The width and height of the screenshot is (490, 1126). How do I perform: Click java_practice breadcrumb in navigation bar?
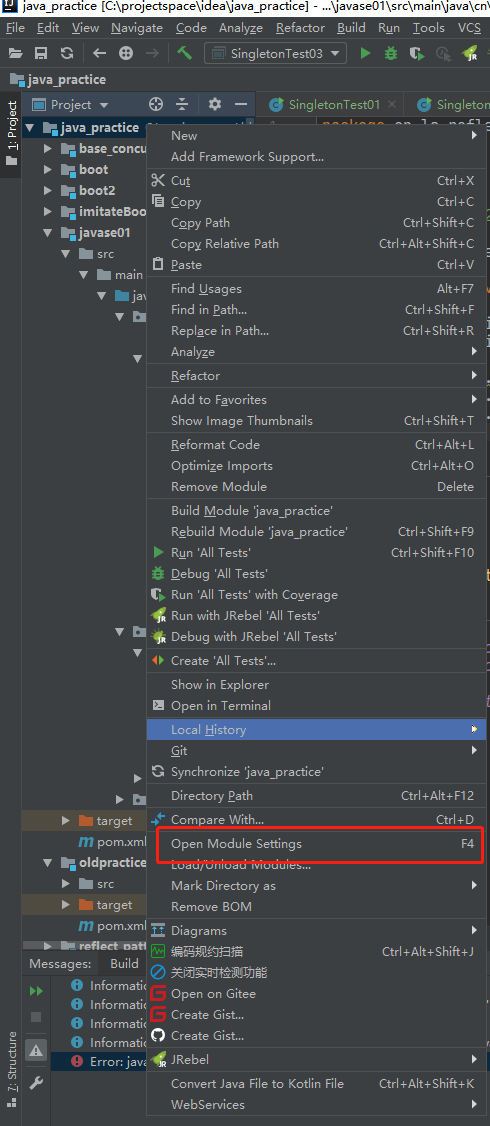[x=59, y=80]
